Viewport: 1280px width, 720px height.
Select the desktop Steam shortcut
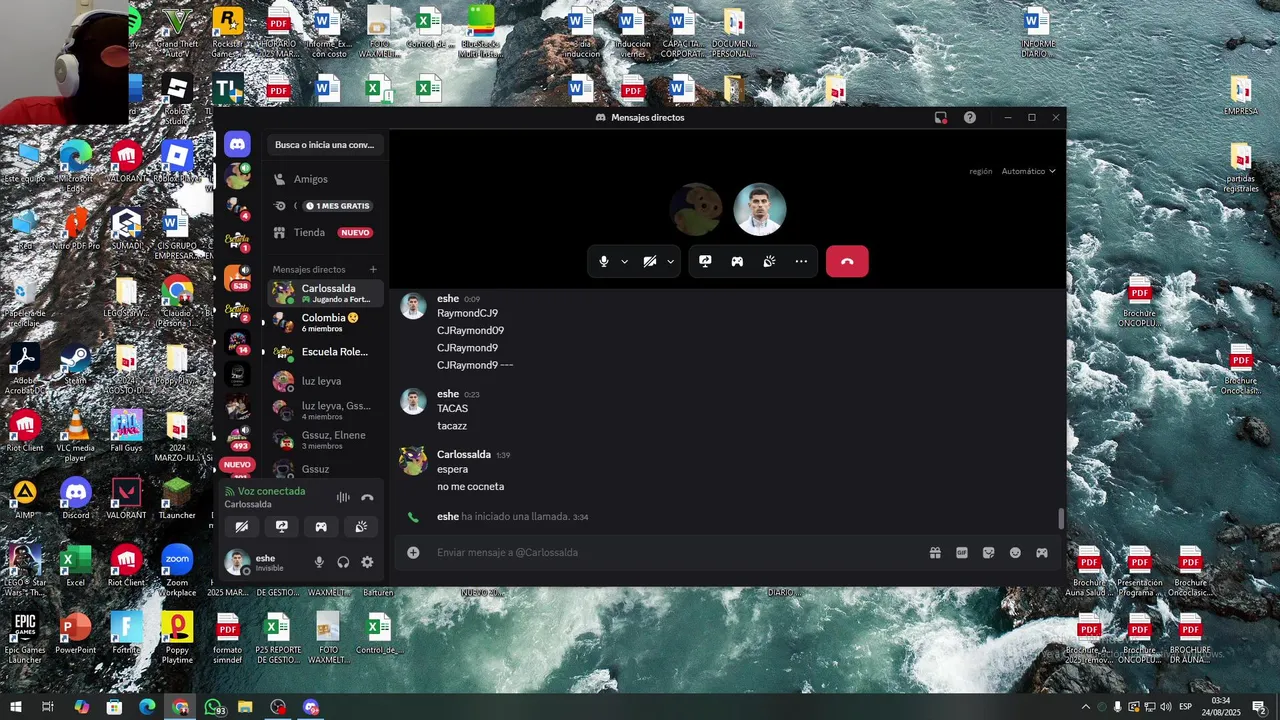(x=75, y=364)
